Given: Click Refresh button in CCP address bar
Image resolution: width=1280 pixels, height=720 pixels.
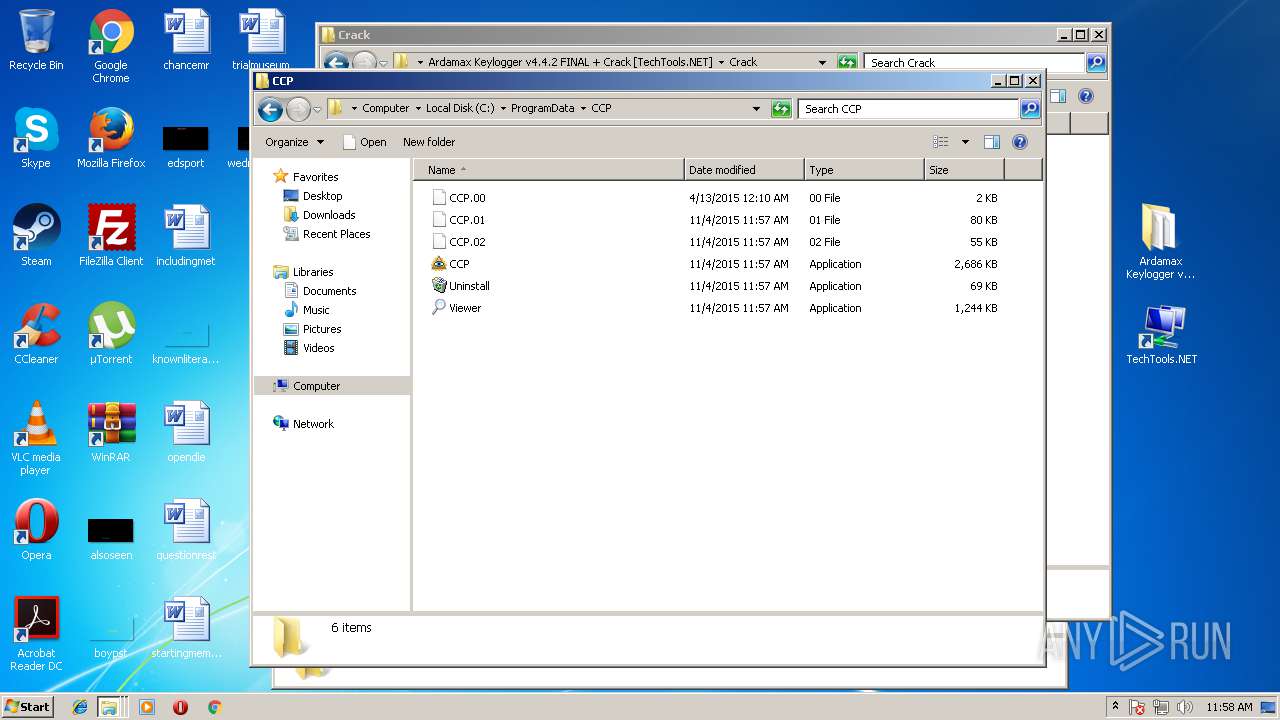Looking at the screenshot, I should [x=781, y=109].
